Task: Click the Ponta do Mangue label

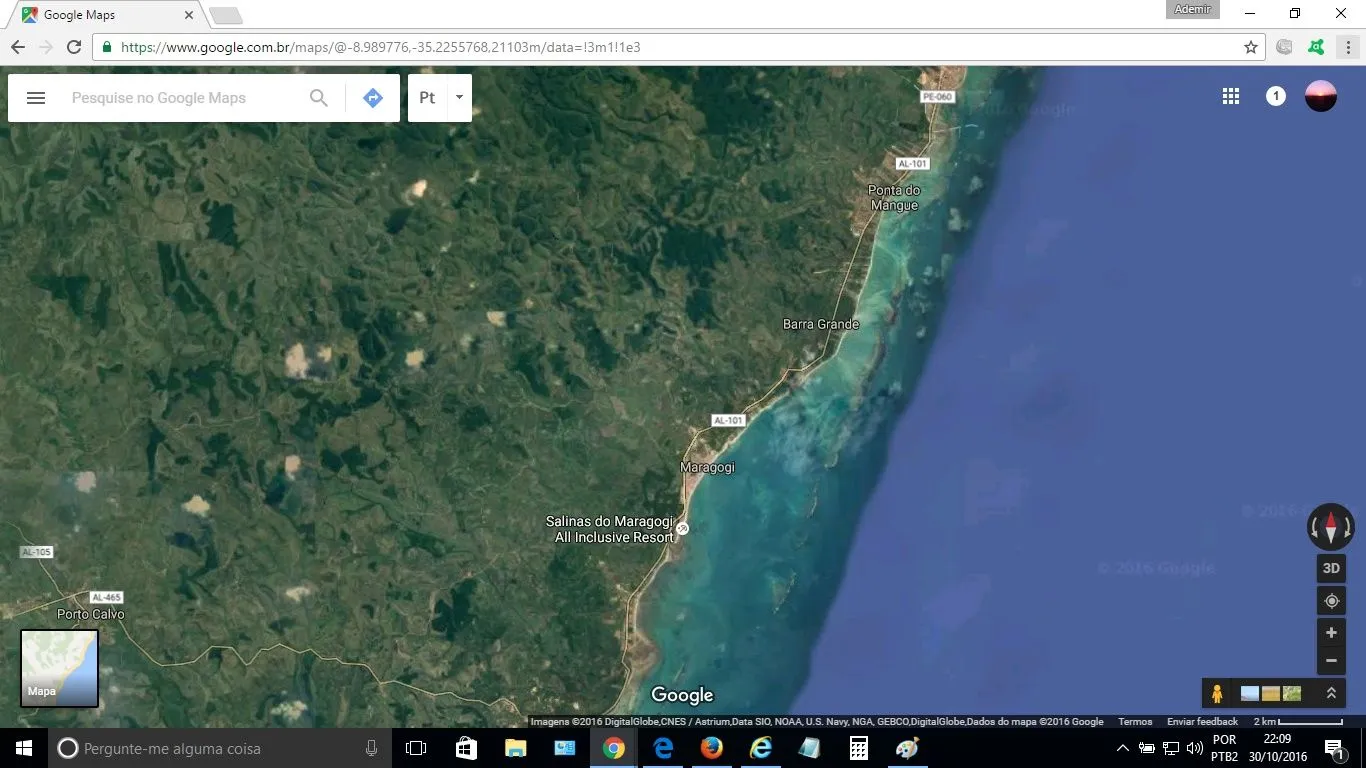Action: click(x=894, y=198)
